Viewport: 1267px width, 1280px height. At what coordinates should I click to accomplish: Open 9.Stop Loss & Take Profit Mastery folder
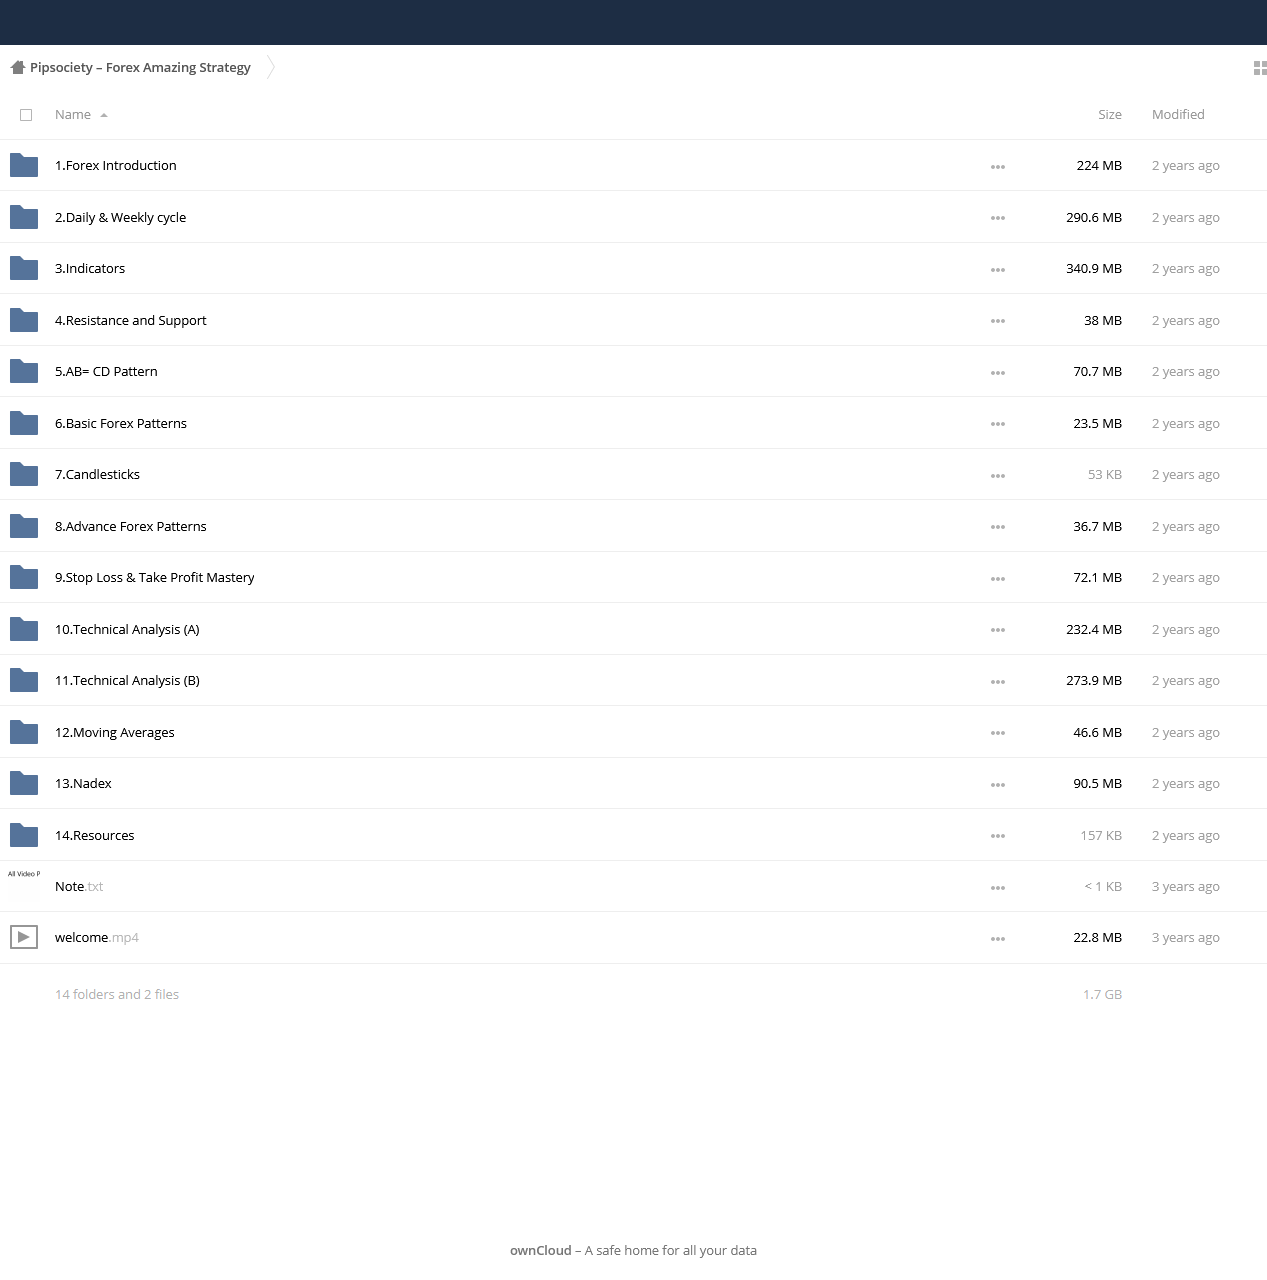pyautogui.click(x=155, y=578)
